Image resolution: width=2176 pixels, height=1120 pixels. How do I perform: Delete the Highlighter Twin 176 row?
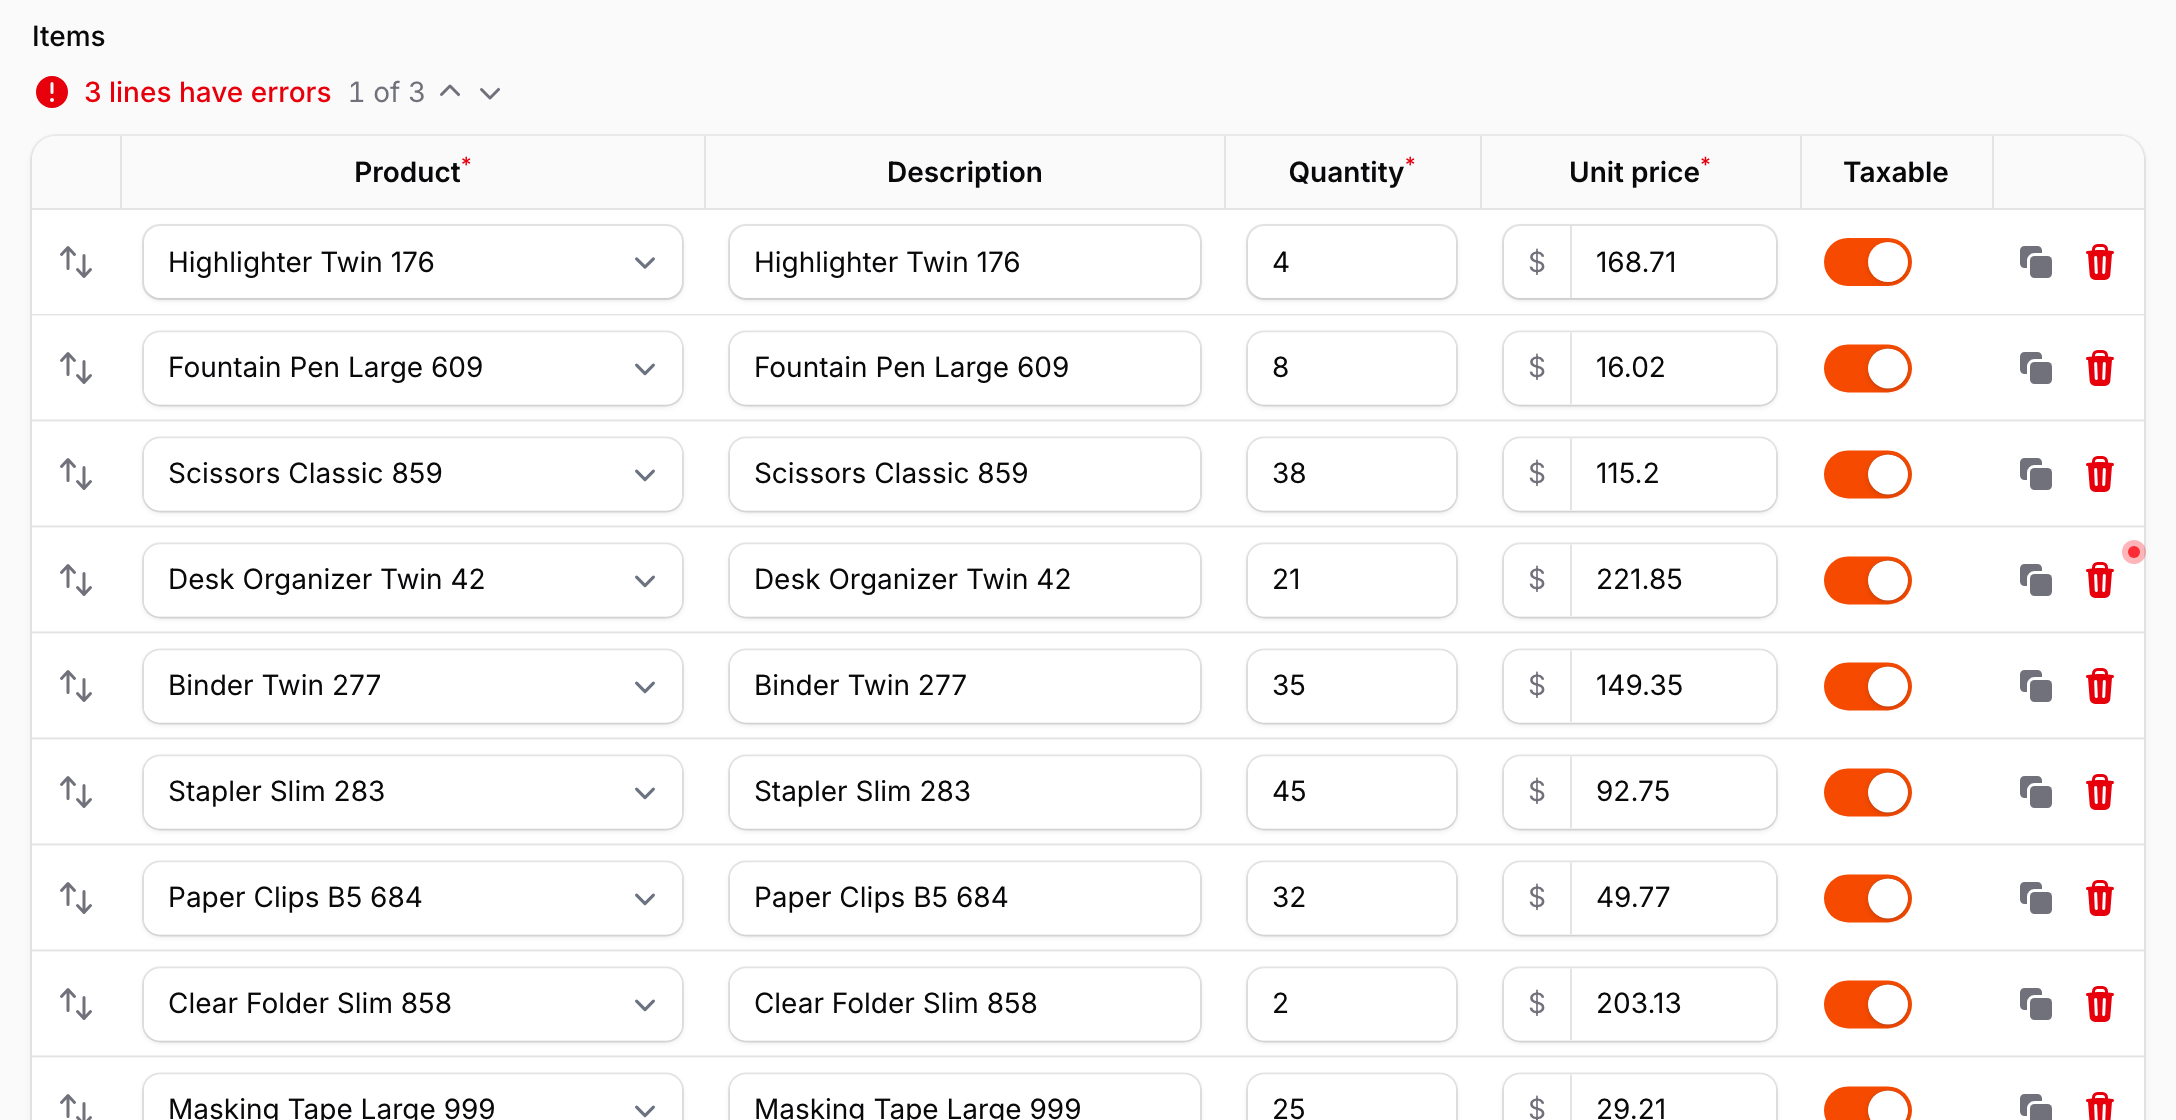(x=2099, y=262)
